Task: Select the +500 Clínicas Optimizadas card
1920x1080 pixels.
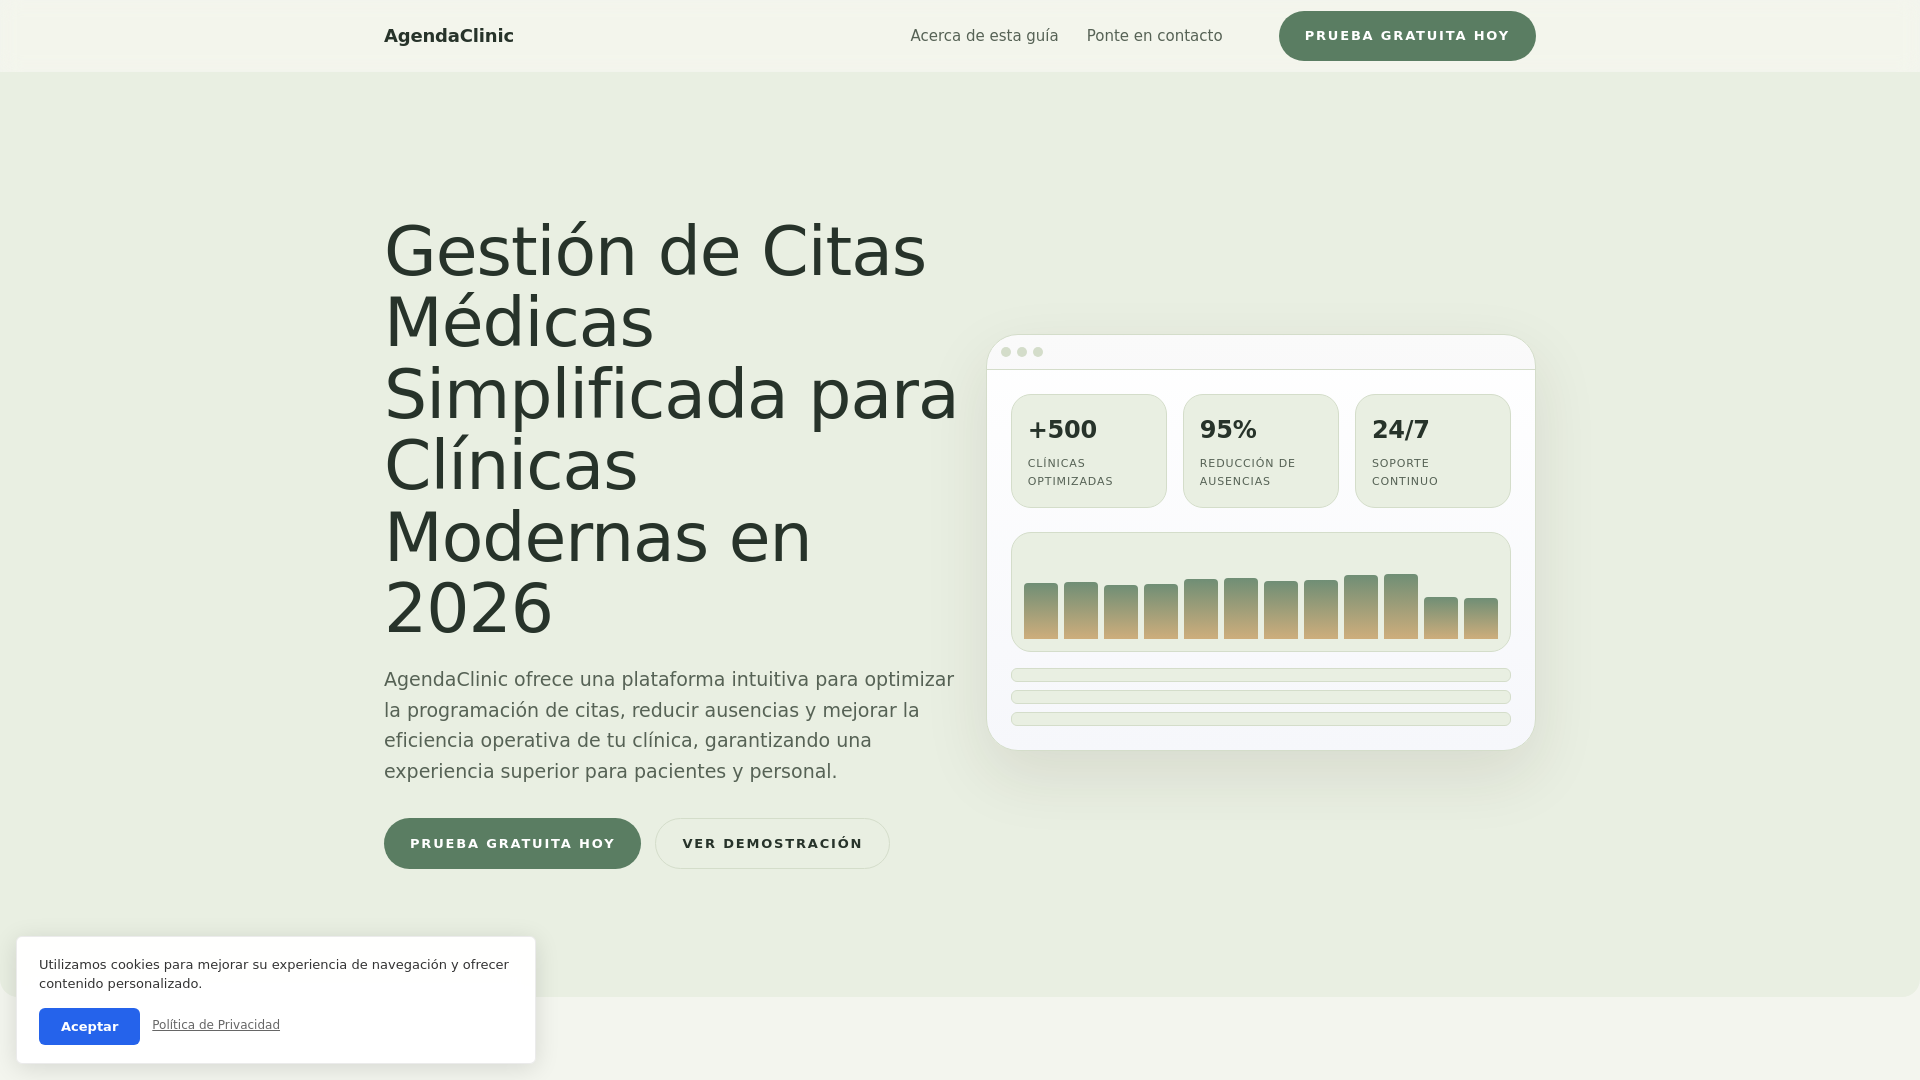Action: point(1089,451)
